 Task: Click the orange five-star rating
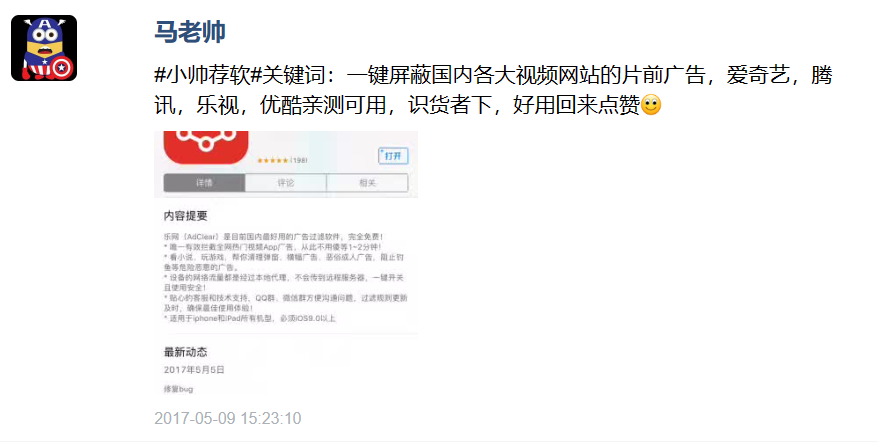pos(272,161)
